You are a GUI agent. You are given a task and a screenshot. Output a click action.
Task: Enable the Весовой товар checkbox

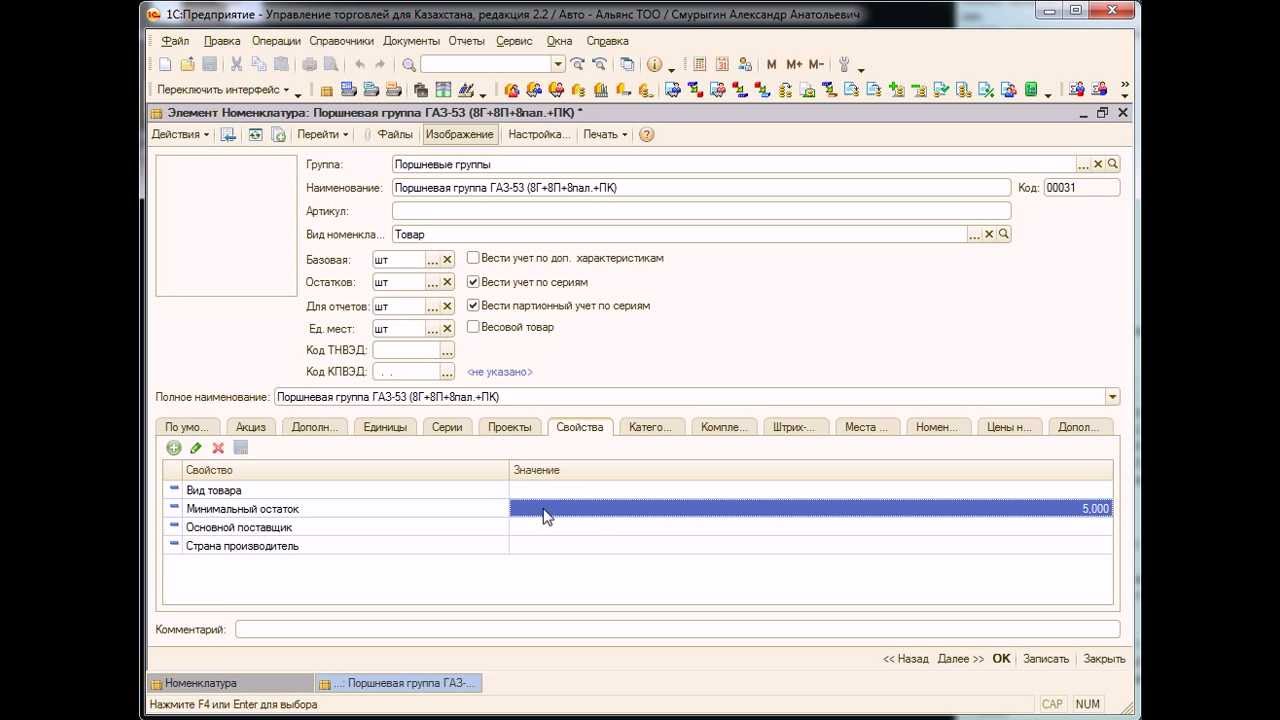473,327
